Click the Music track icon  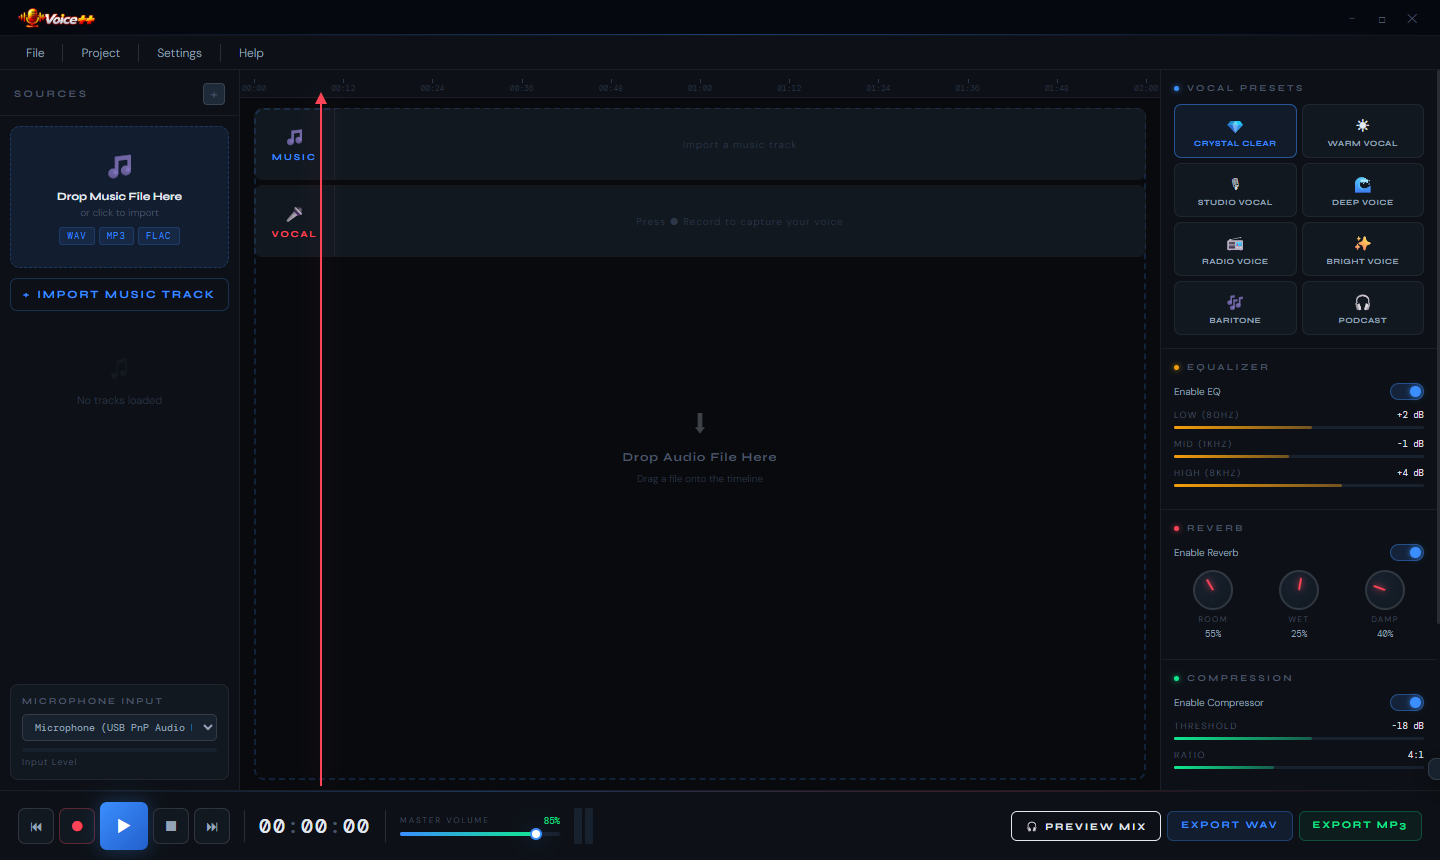coord(294,137)
